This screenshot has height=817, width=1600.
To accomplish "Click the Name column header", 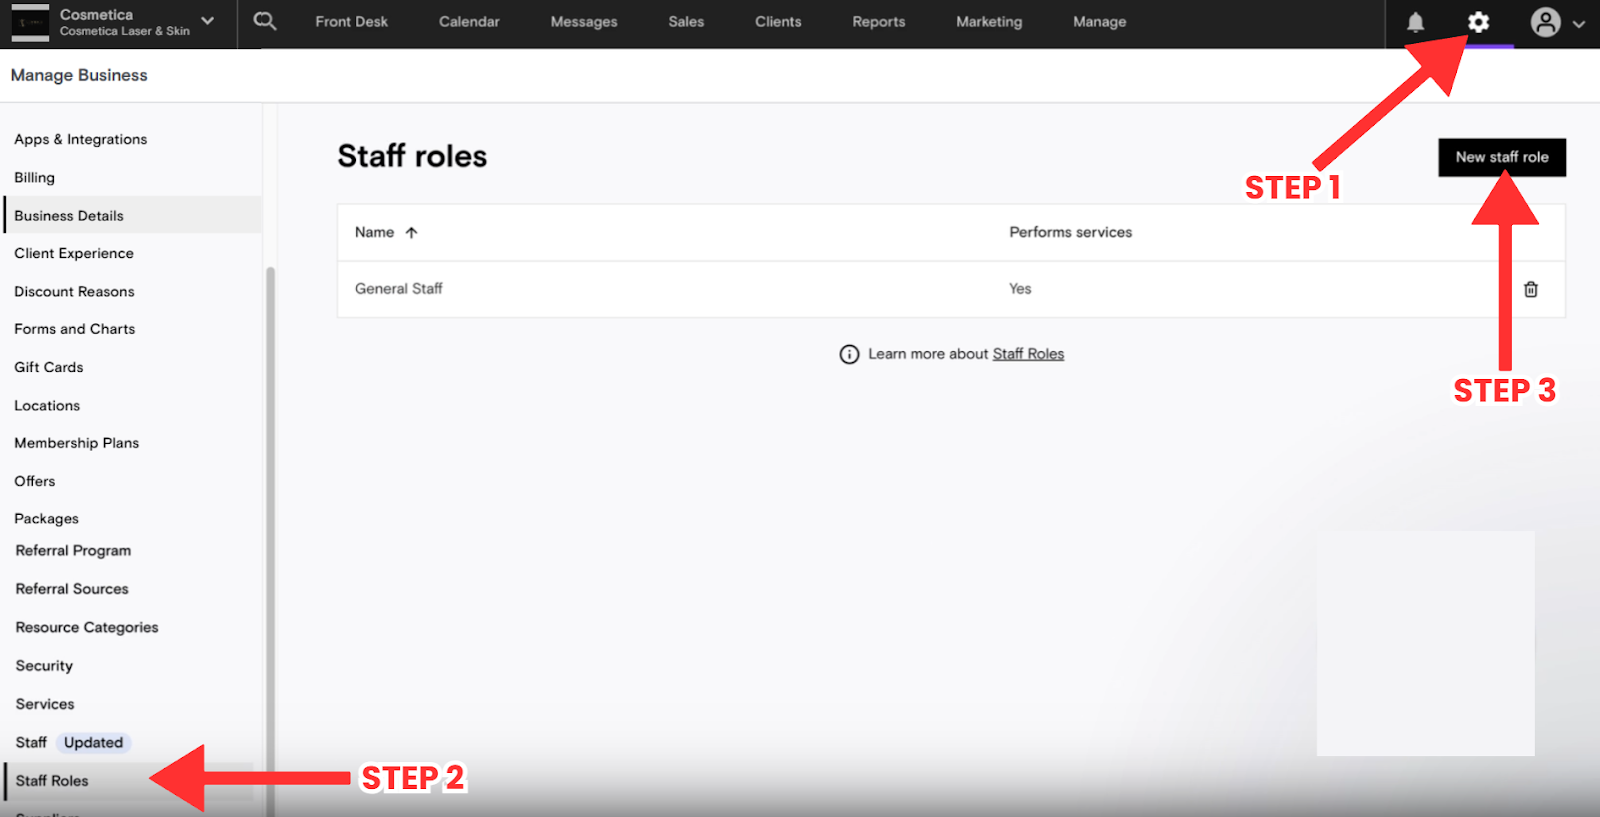I will [x=374, y=232].
